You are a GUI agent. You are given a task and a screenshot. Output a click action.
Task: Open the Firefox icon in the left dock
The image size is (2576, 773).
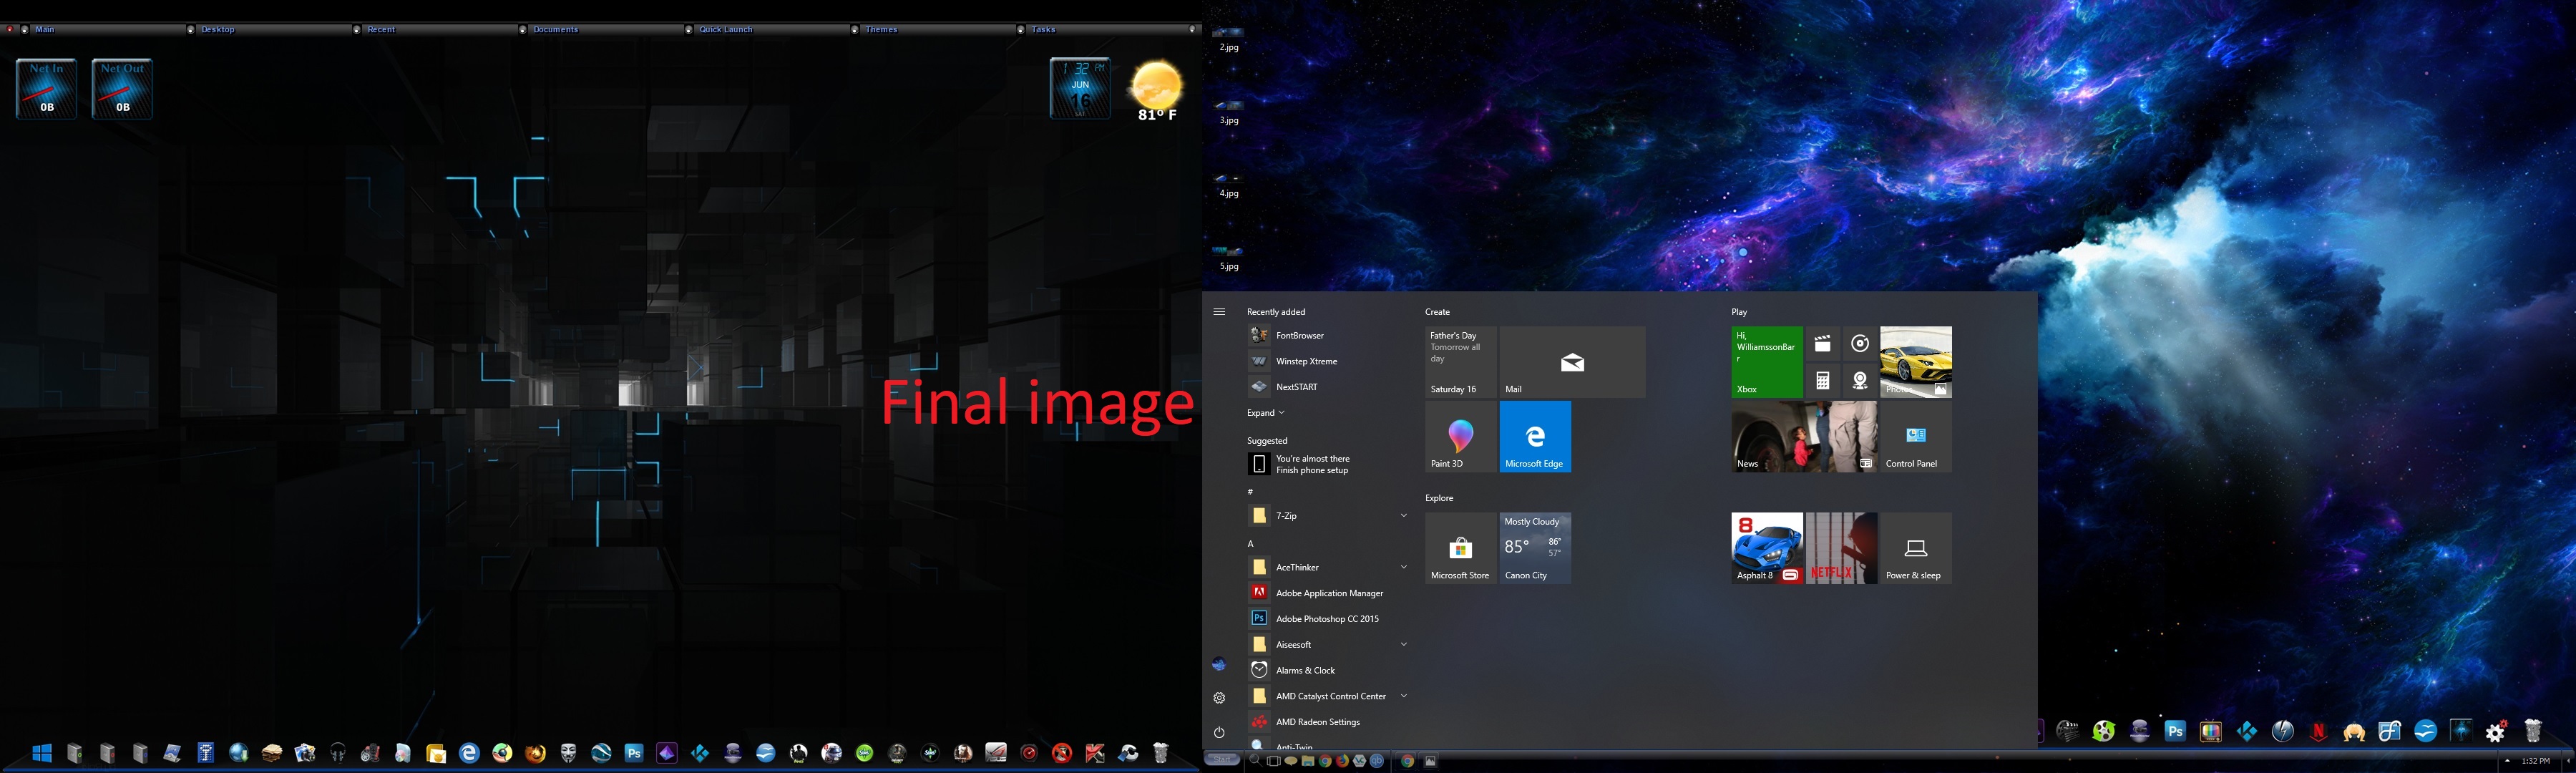point(535,753)
